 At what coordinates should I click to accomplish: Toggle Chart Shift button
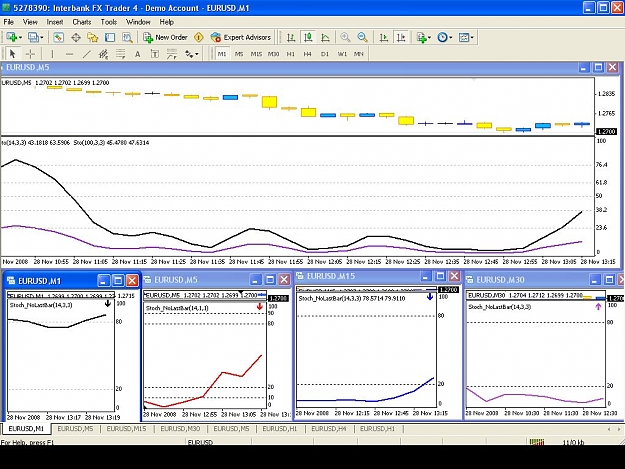pos(401,37)
